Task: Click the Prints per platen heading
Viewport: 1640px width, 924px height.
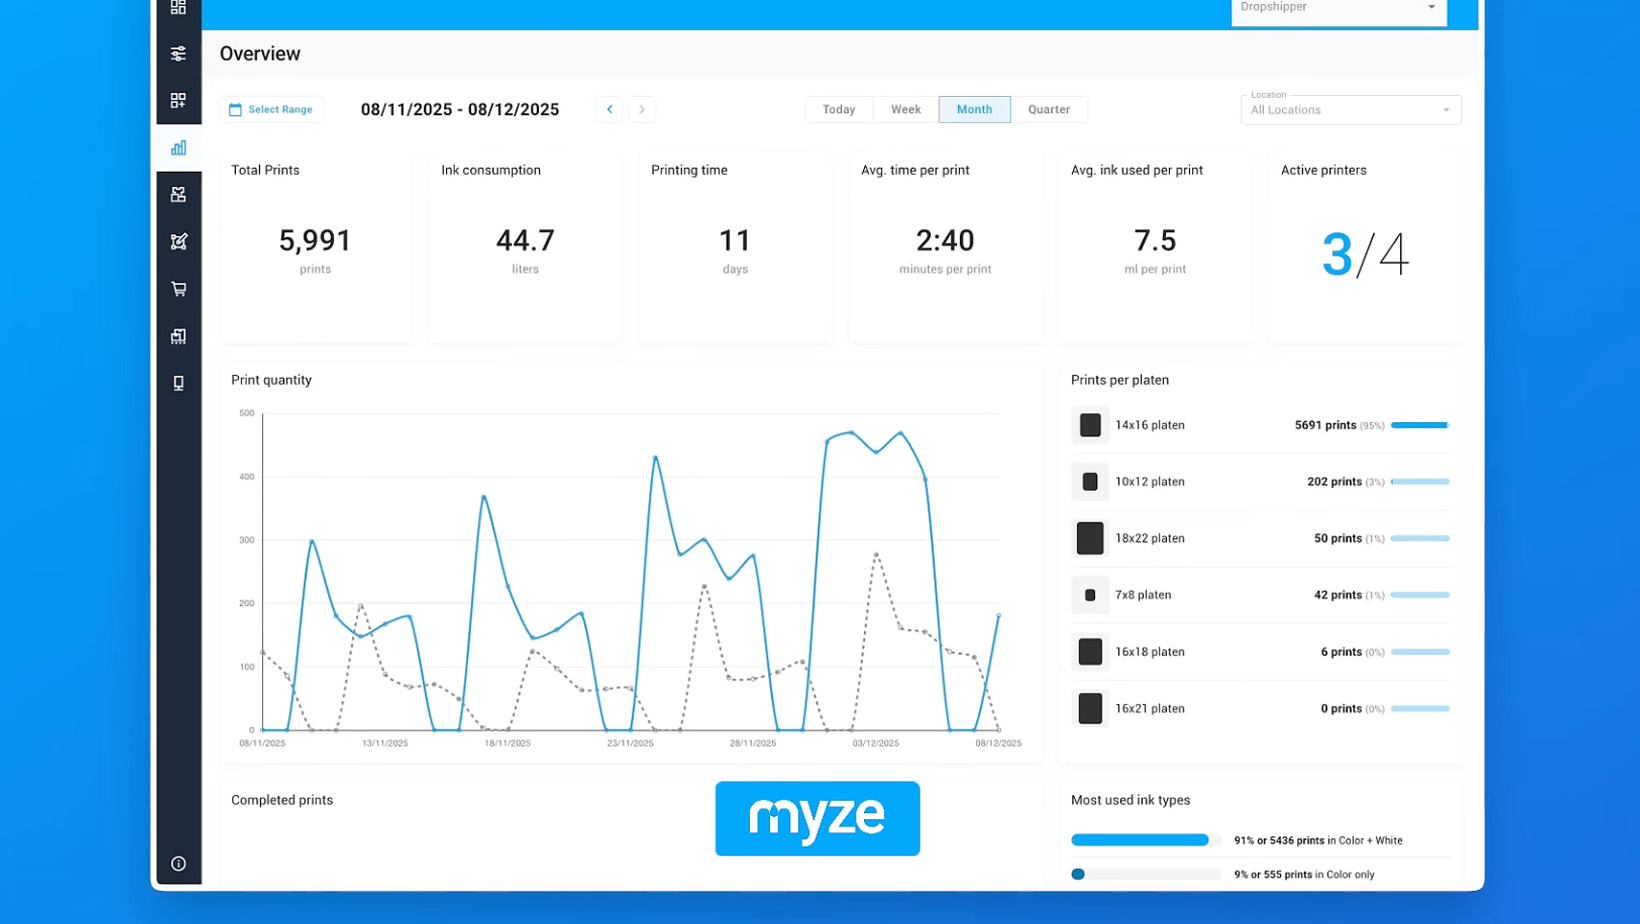Action: pyautogui.click(x=1120, y=380)
